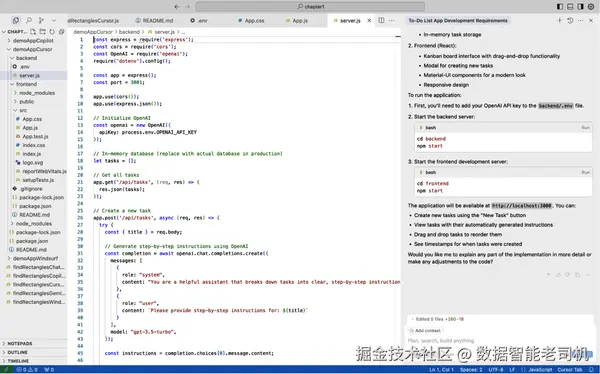
Task: Open server.js in the file tree
Action: pos(29,75)
